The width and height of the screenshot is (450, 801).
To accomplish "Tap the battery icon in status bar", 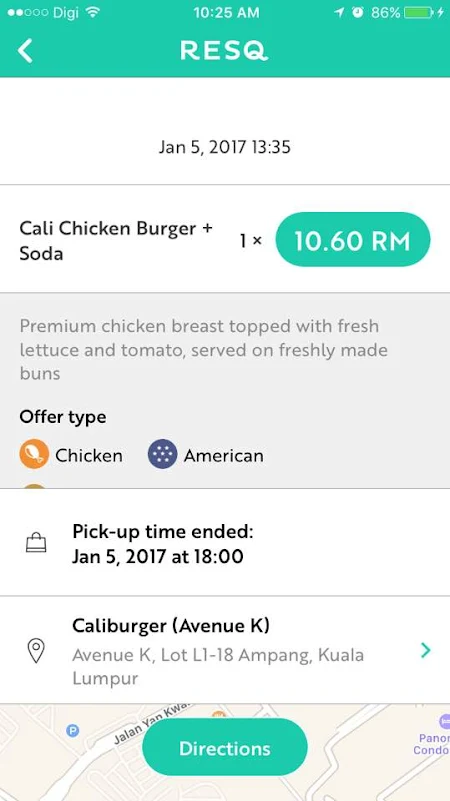I will pos(418,13).
